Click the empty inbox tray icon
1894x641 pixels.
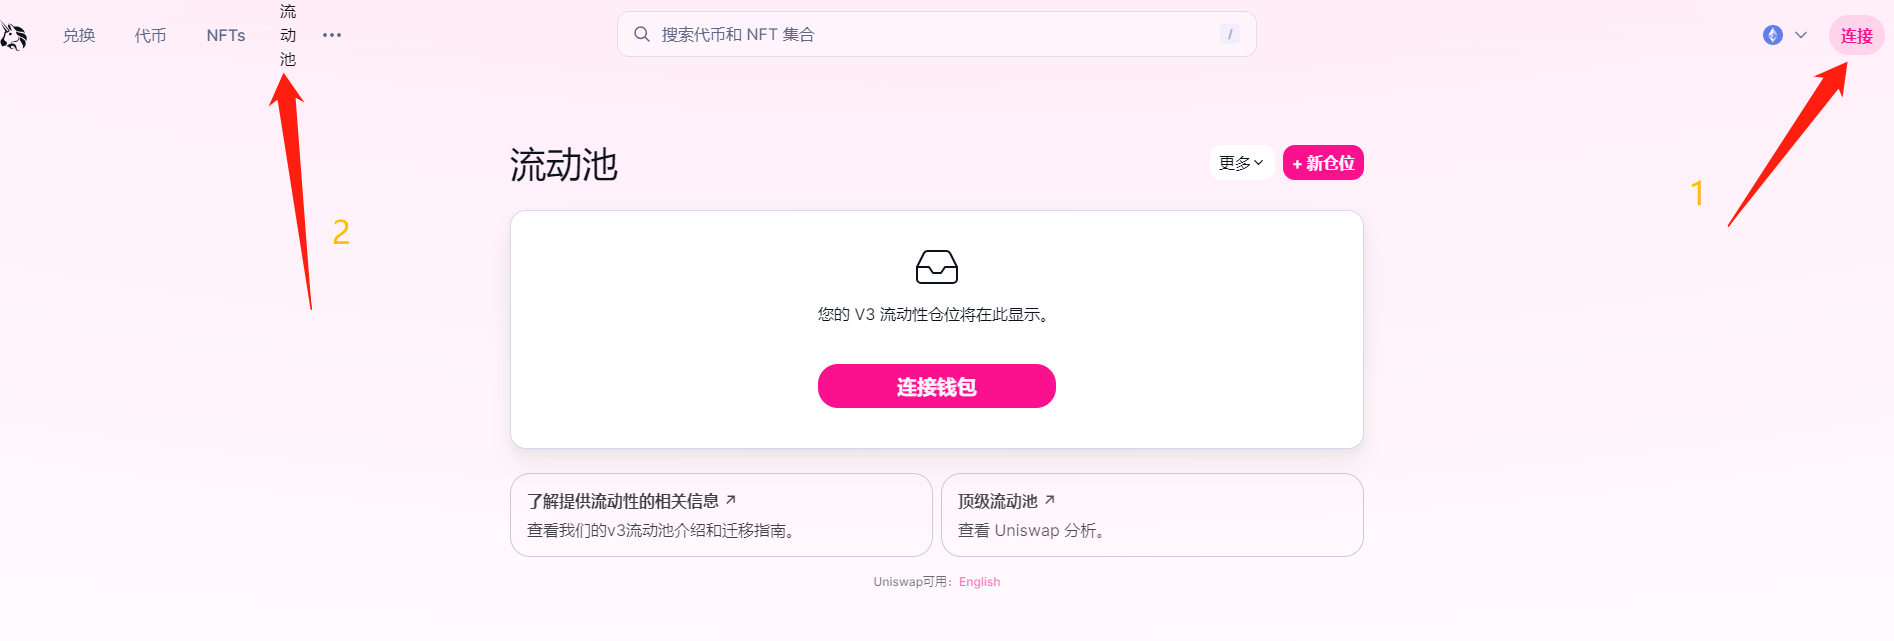936,267
